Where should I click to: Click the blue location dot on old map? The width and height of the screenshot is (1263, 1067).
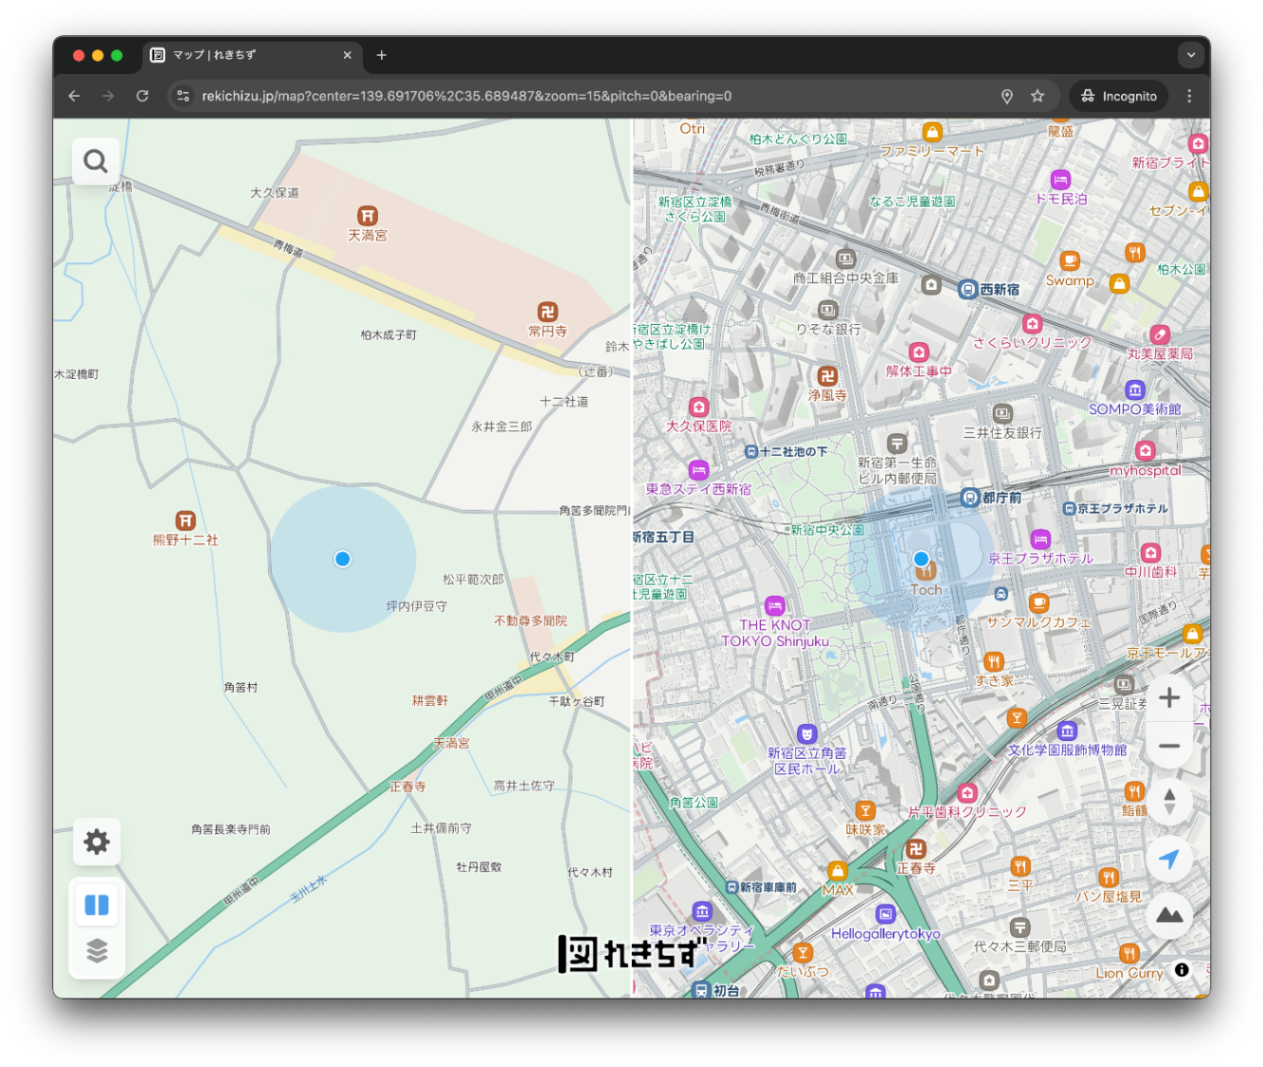click(x=343, y=559)
